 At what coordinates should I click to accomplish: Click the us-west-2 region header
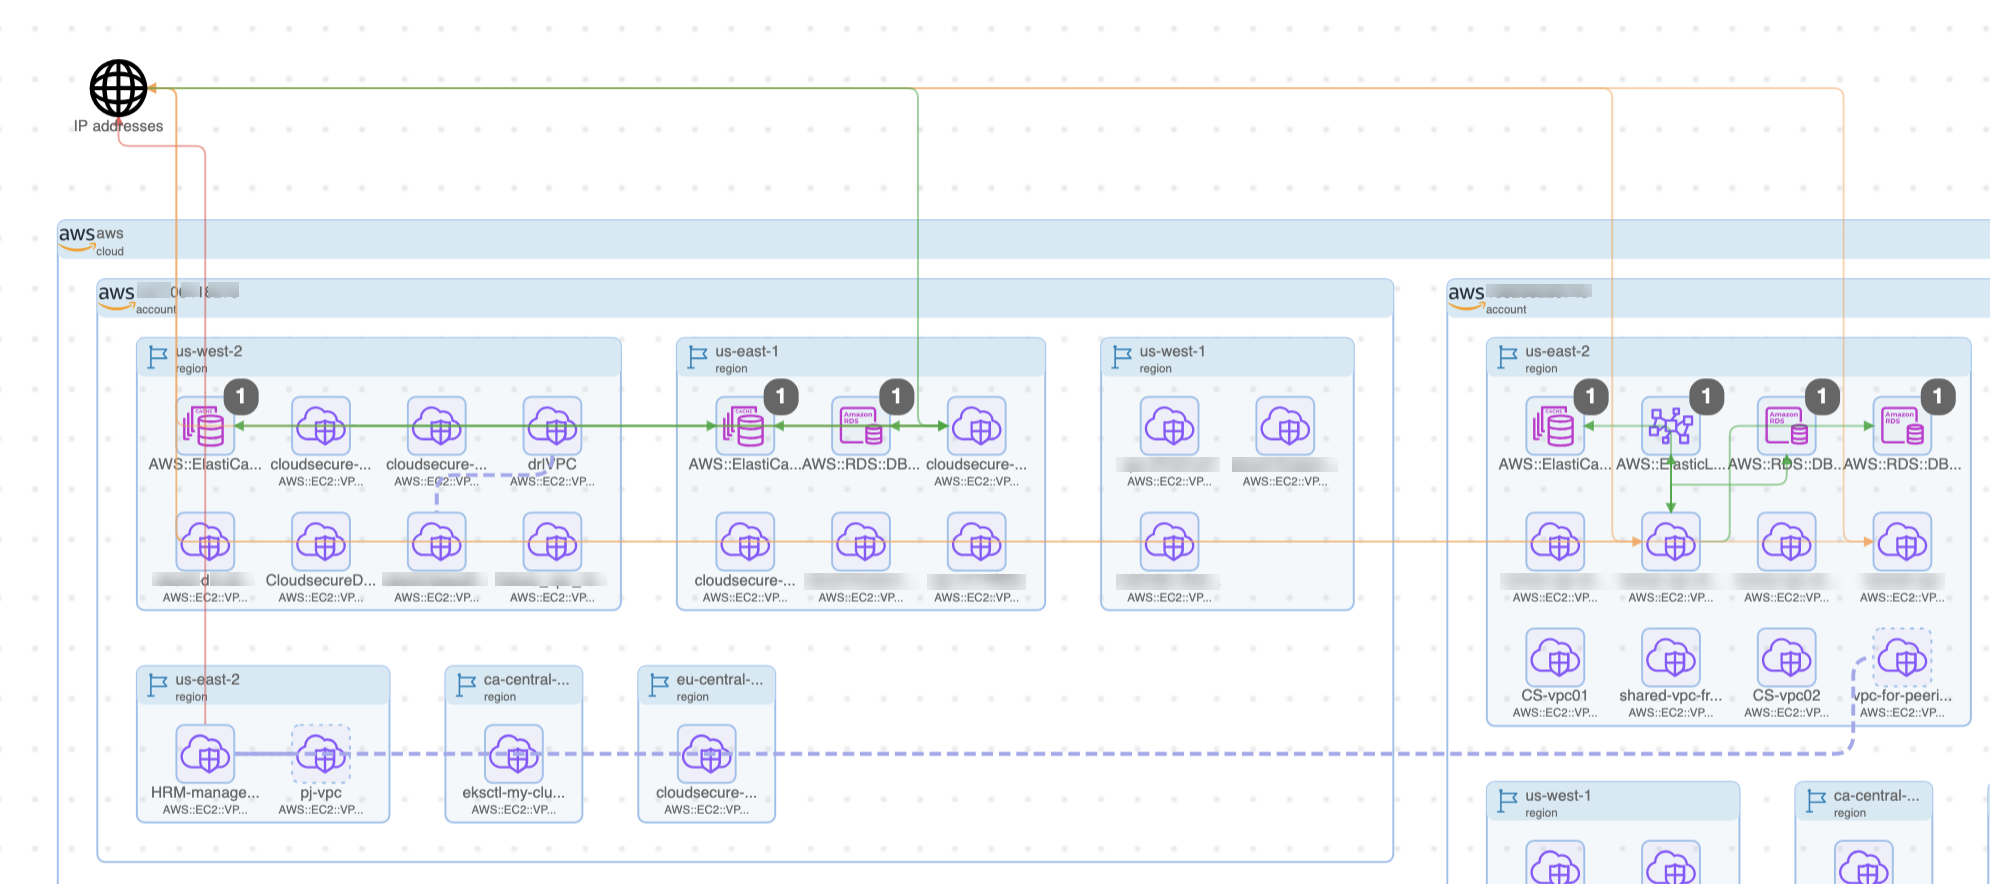(379, 358)
